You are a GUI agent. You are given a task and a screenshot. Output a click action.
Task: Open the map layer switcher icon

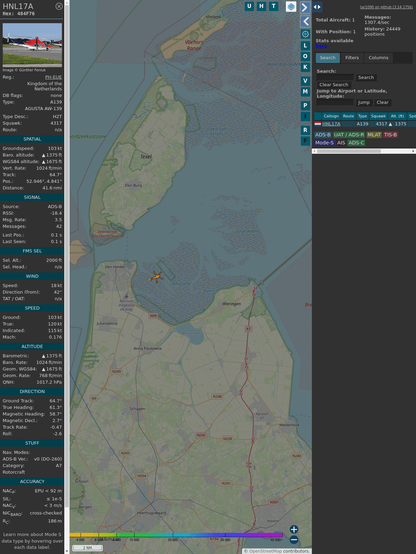point(291,6)
